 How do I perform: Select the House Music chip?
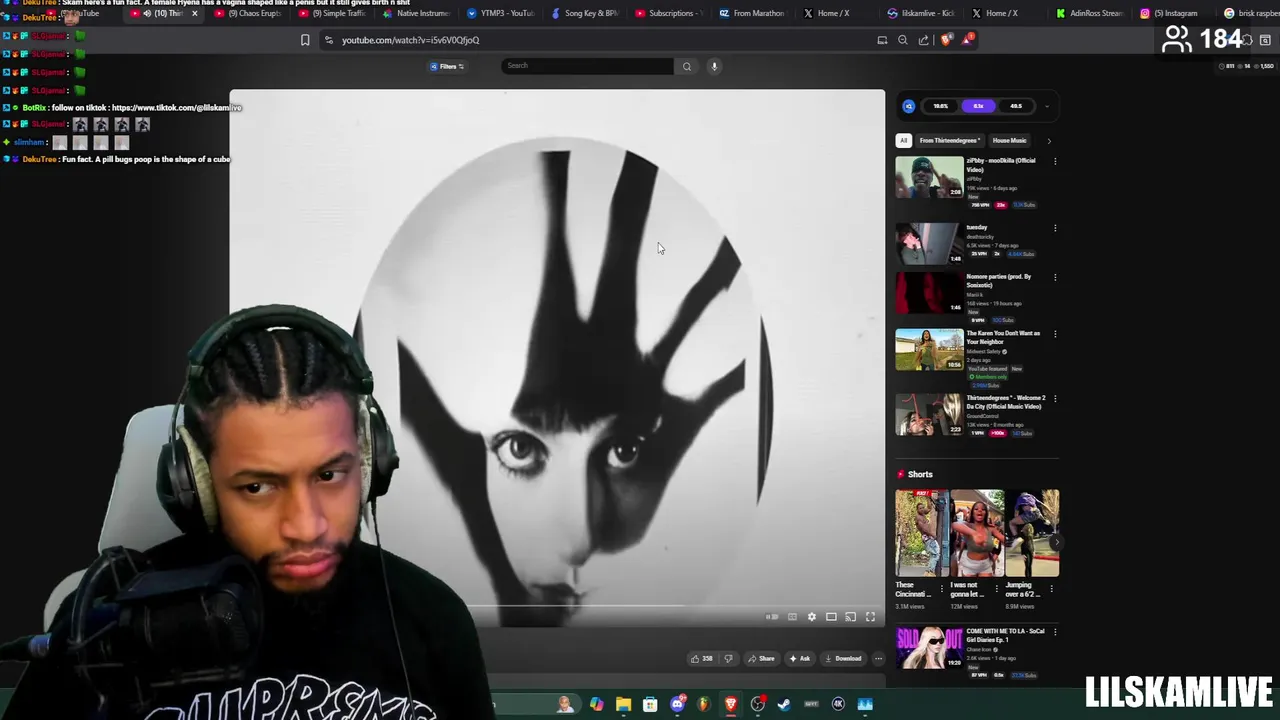pyautogui.click(x=1009, y=140)
